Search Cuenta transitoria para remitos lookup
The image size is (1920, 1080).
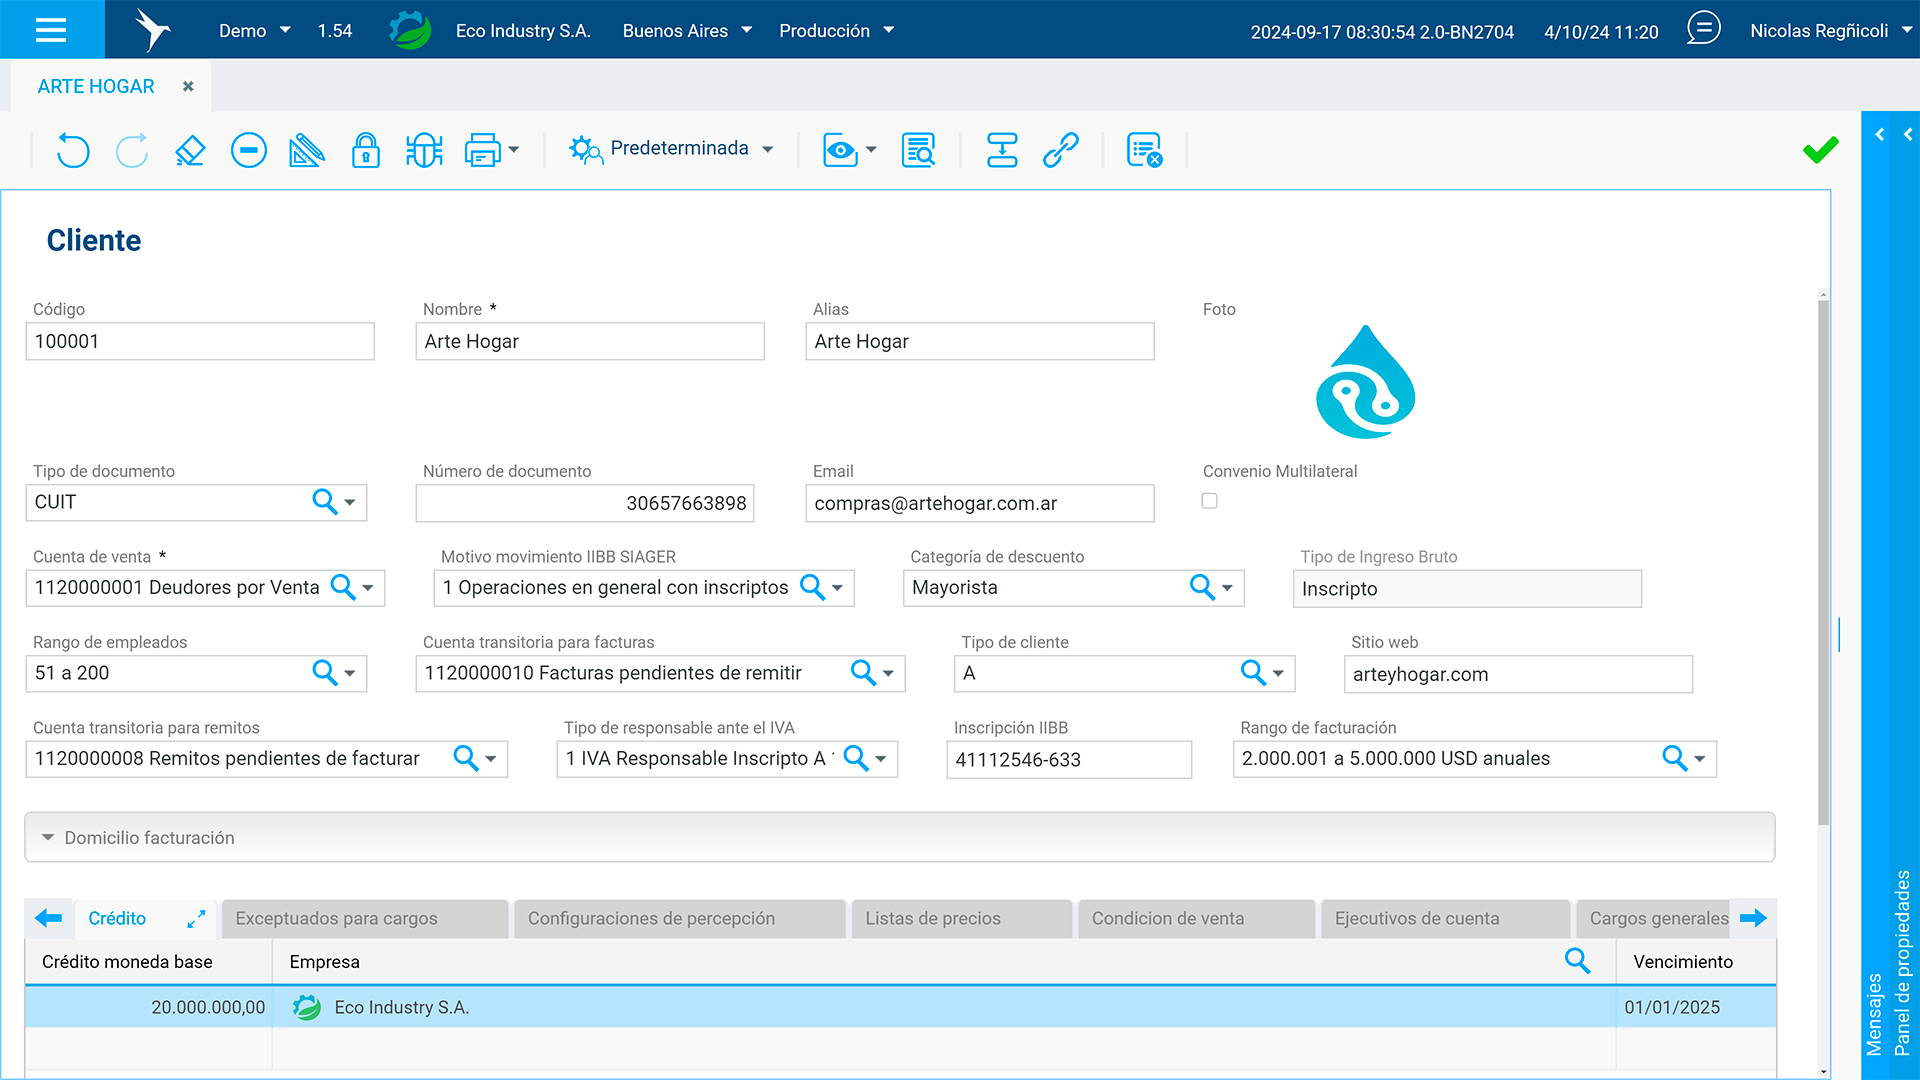465,758
